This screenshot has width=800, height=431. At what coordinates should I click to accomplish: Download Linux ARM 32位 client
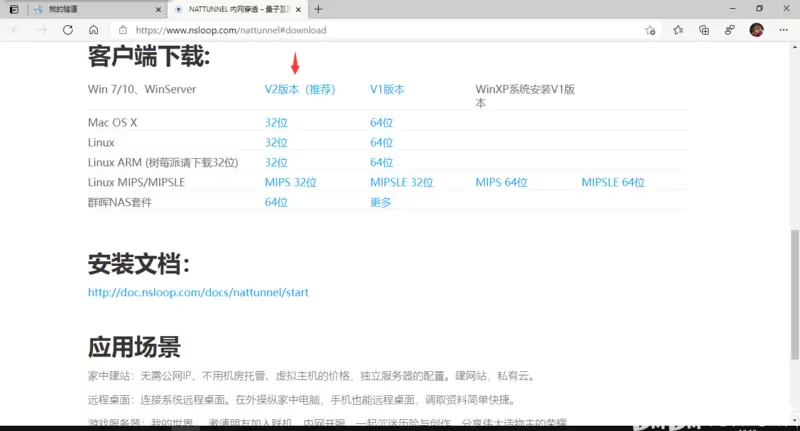point(276,162)
